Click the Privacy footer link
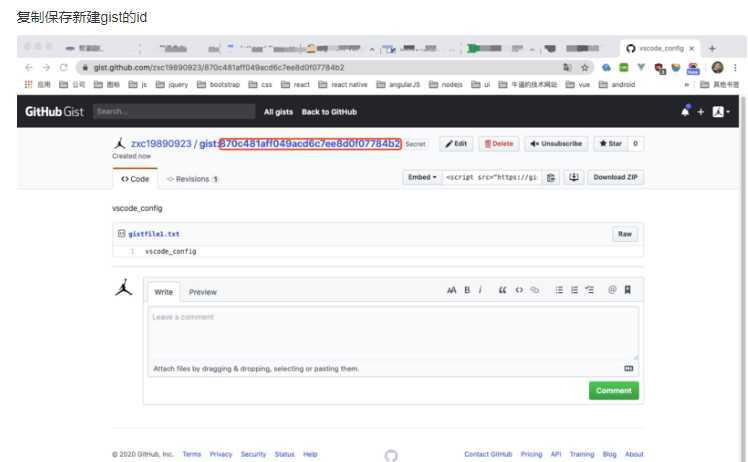This screenshot has width=748, height=462. [x=221, y=454]
